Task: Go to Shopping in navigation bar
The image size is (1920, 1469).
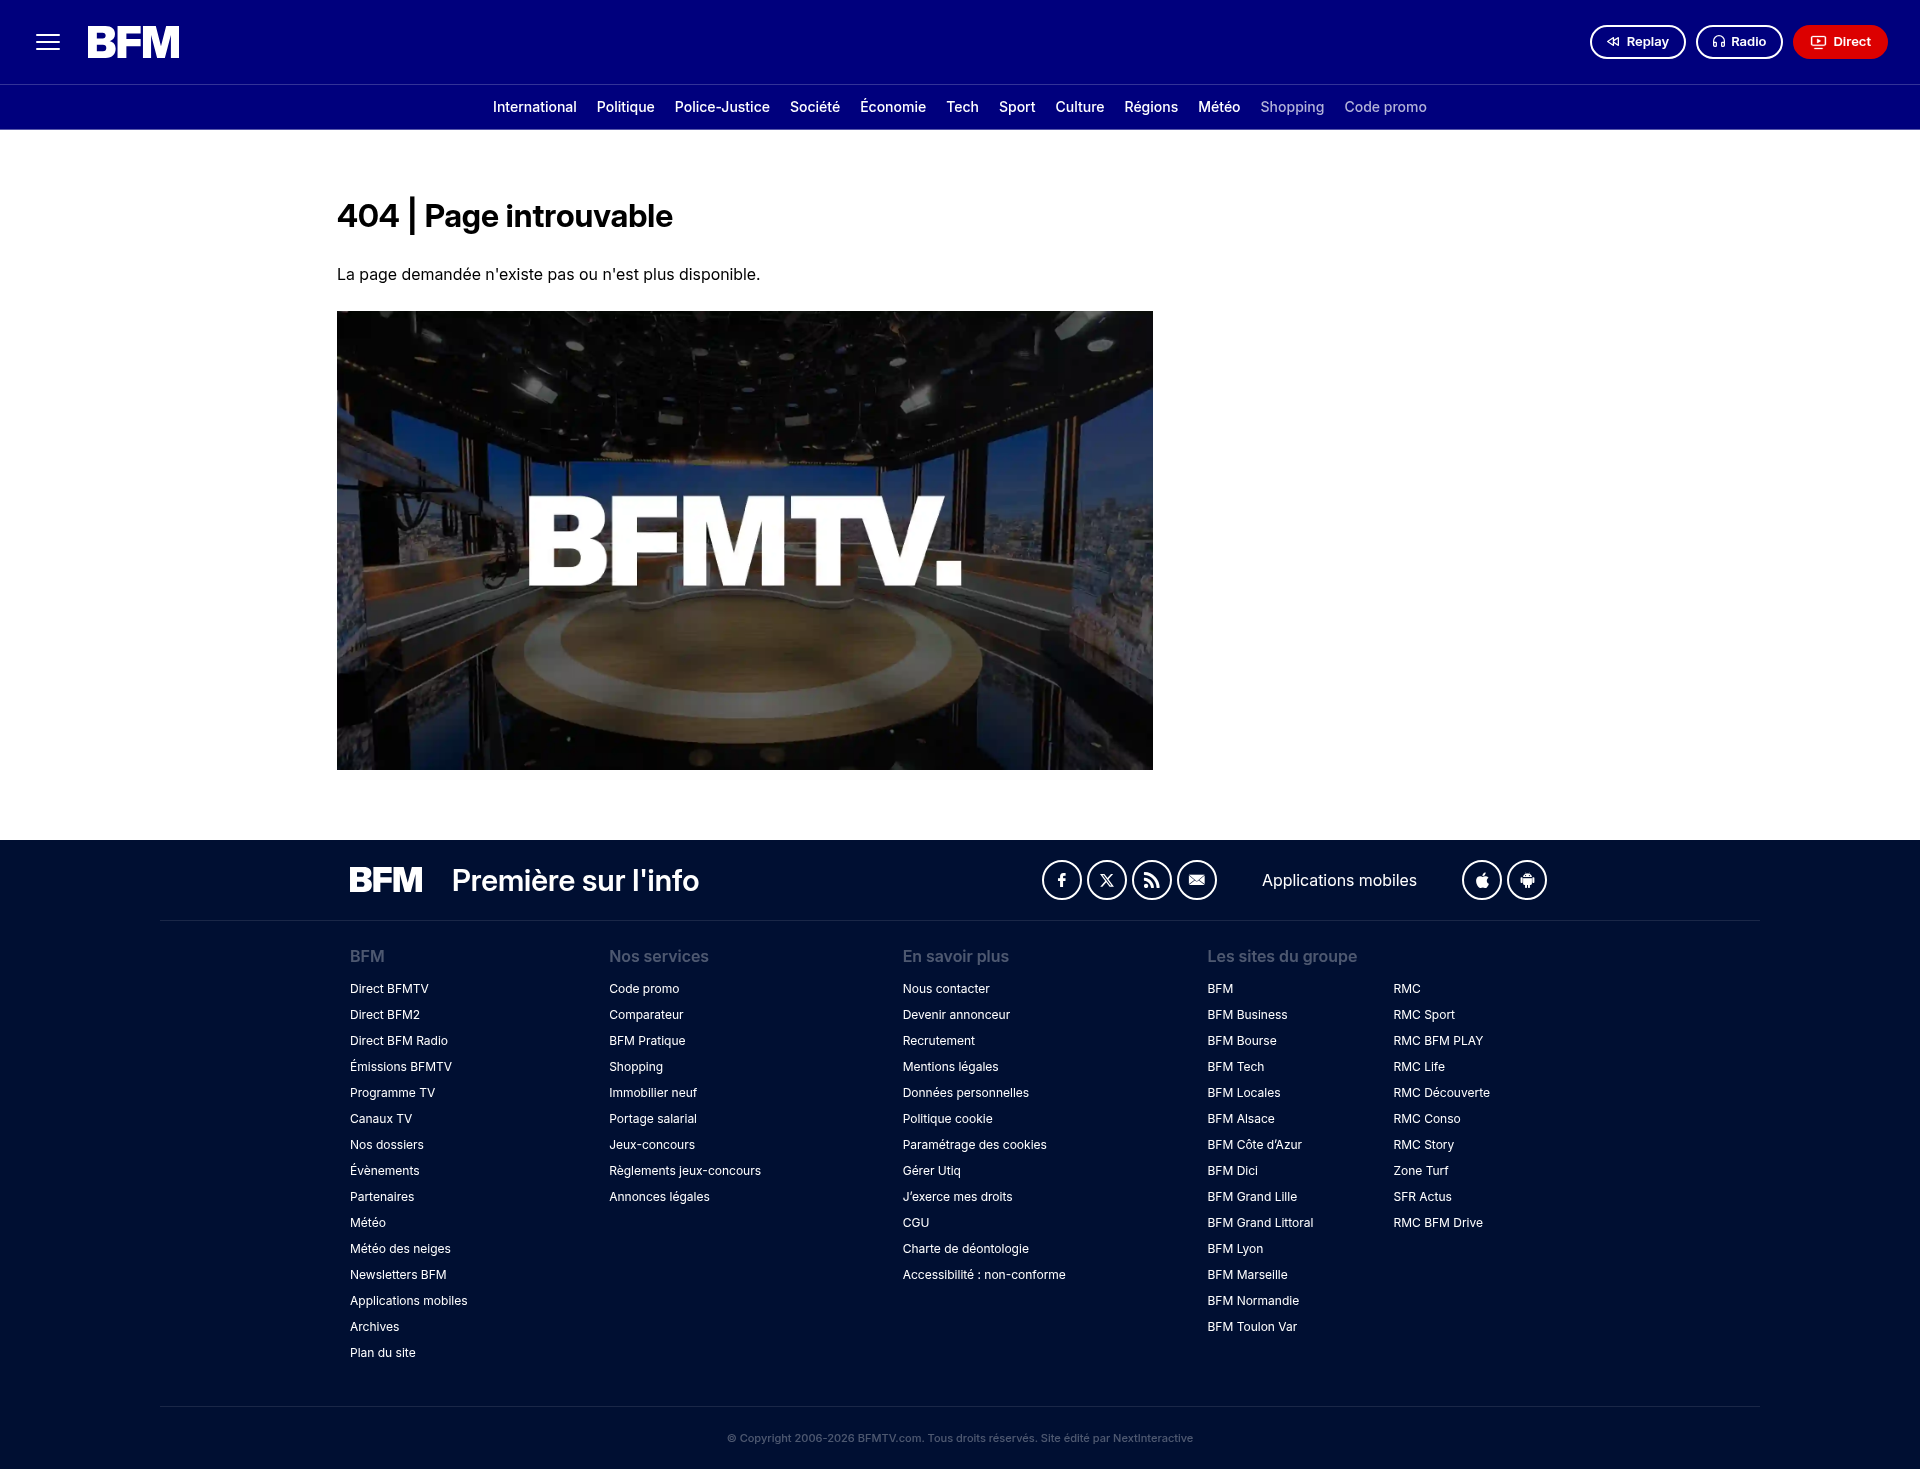Action: point(1292,107)
